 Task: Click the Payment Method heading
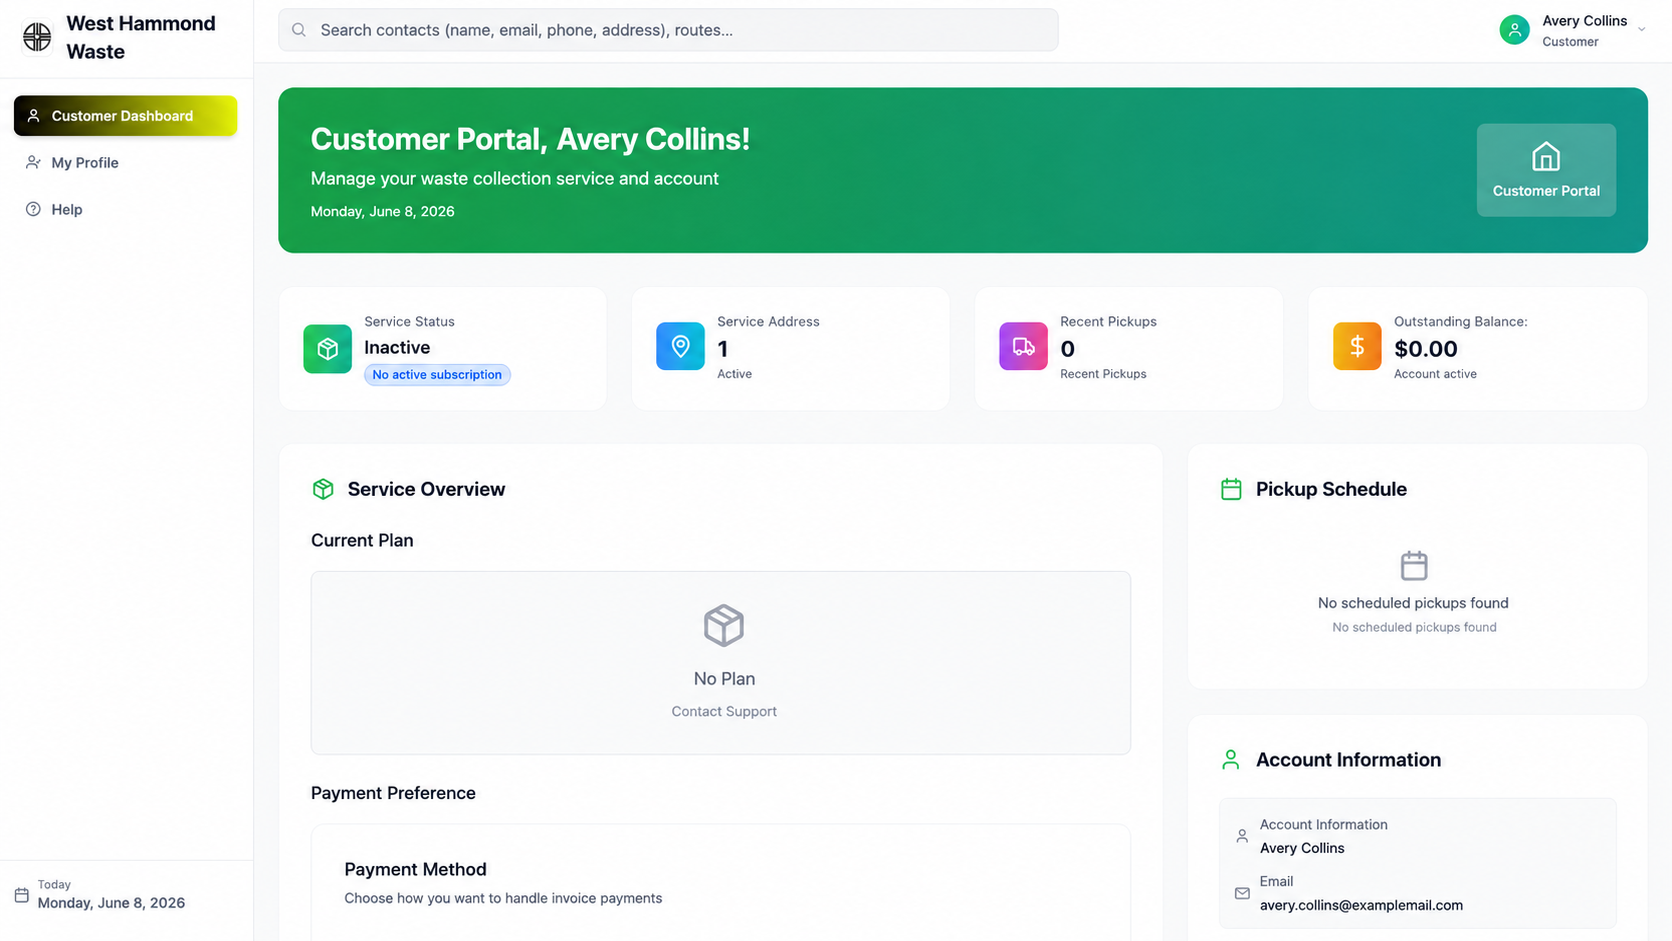(x=415, y=869)
